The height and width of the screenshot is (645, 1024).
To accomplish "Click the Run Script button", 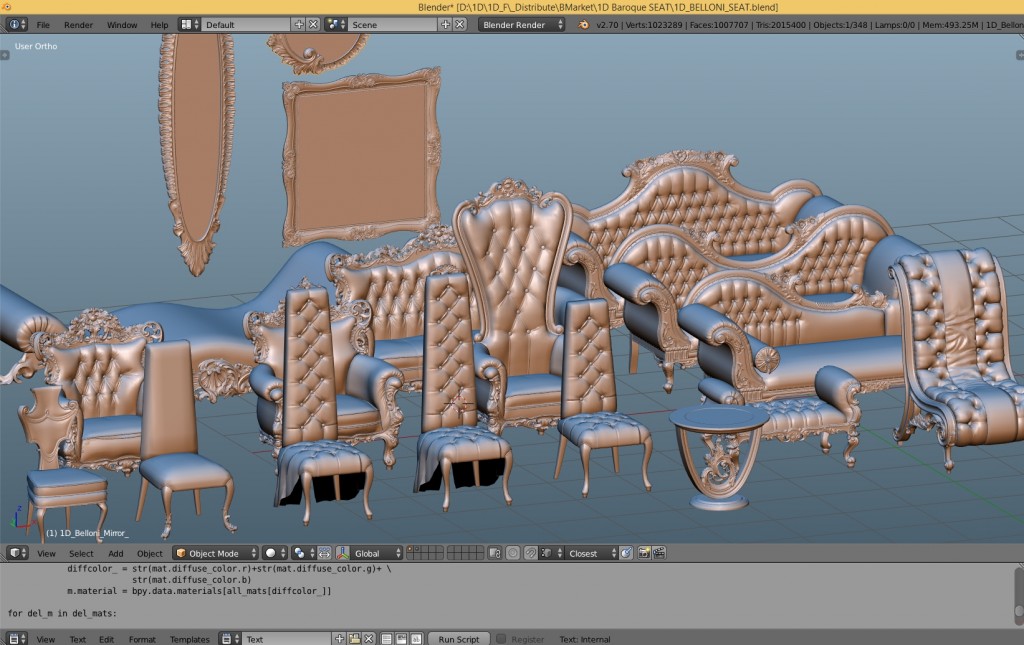I will point(458,638).
